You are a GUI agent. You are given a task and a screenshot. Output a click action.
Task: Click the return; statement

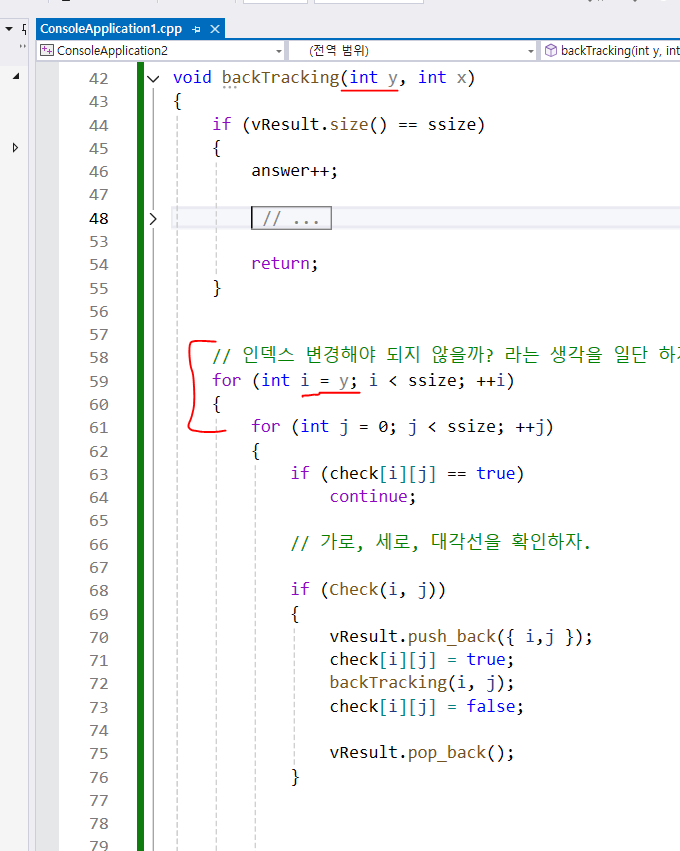pos(284,264)
